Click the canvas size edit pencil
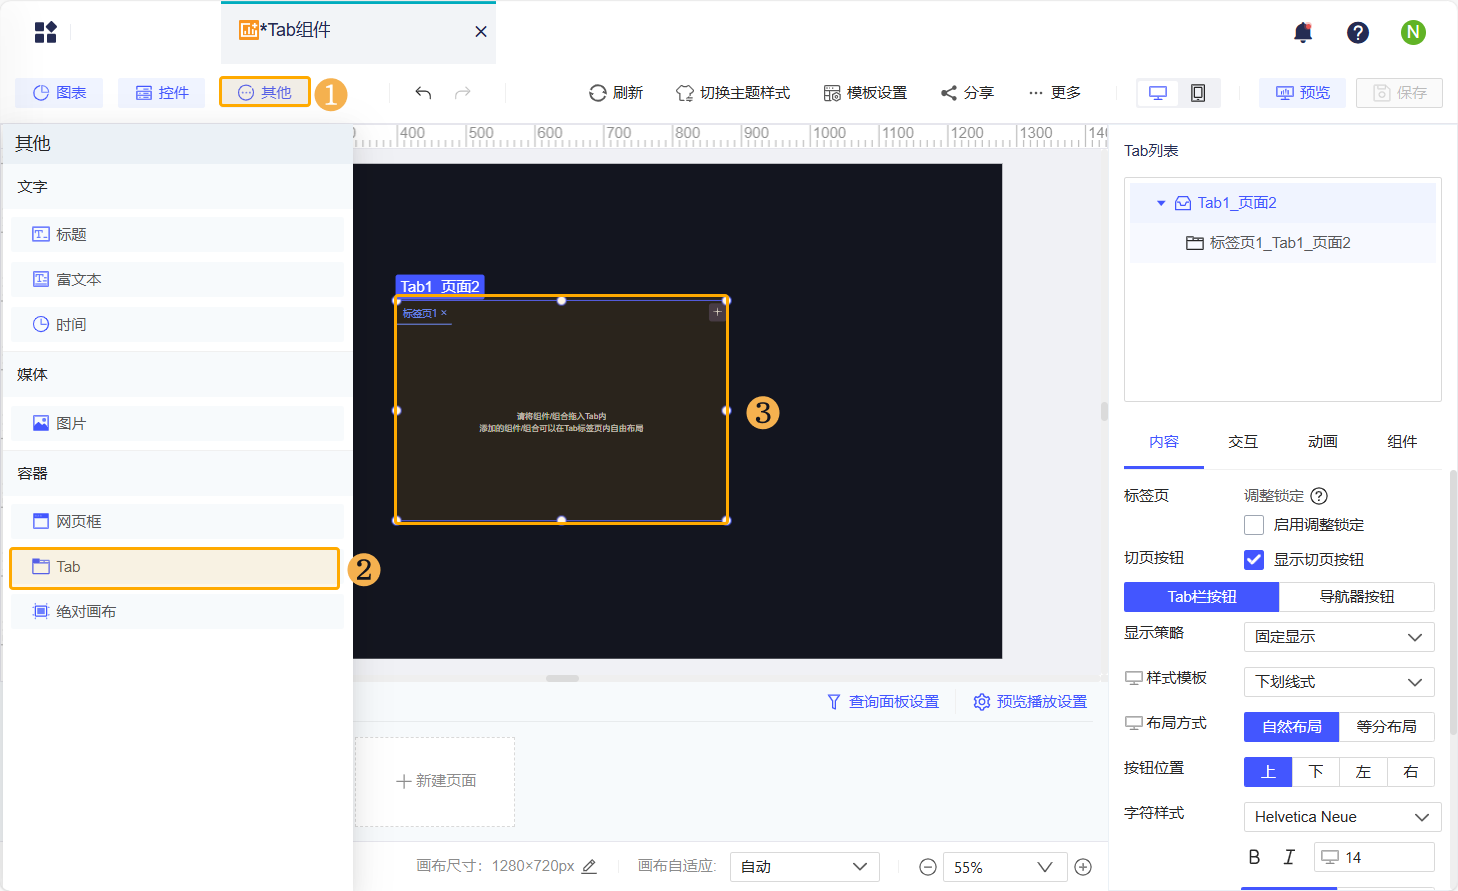This screenshot has height=891, width=1458. 589,866
